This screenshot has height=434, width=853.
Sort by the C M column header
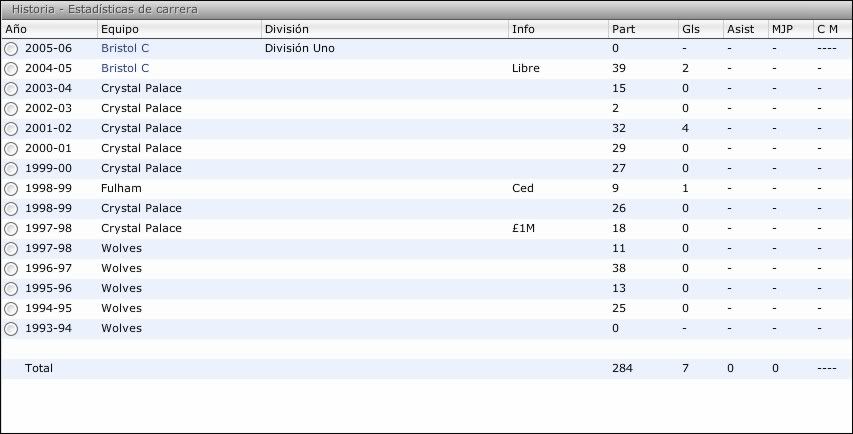click(833, 29)
